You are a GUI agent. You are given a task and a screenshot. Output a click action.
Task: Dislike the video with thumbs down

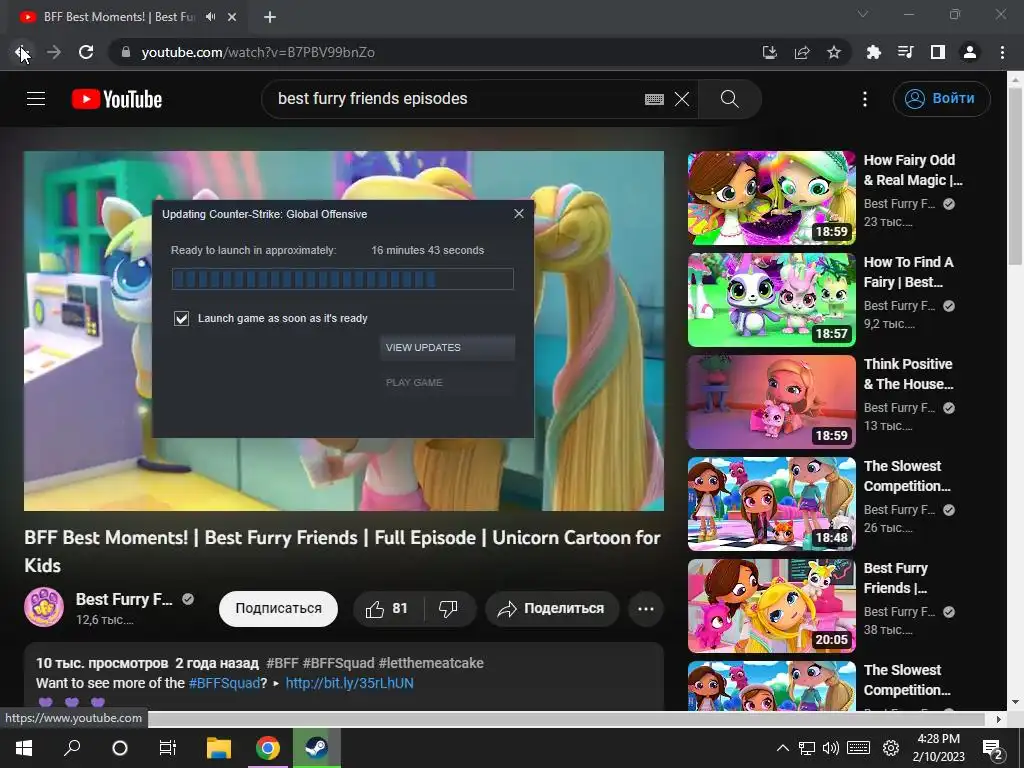click(x=449, y=609)
